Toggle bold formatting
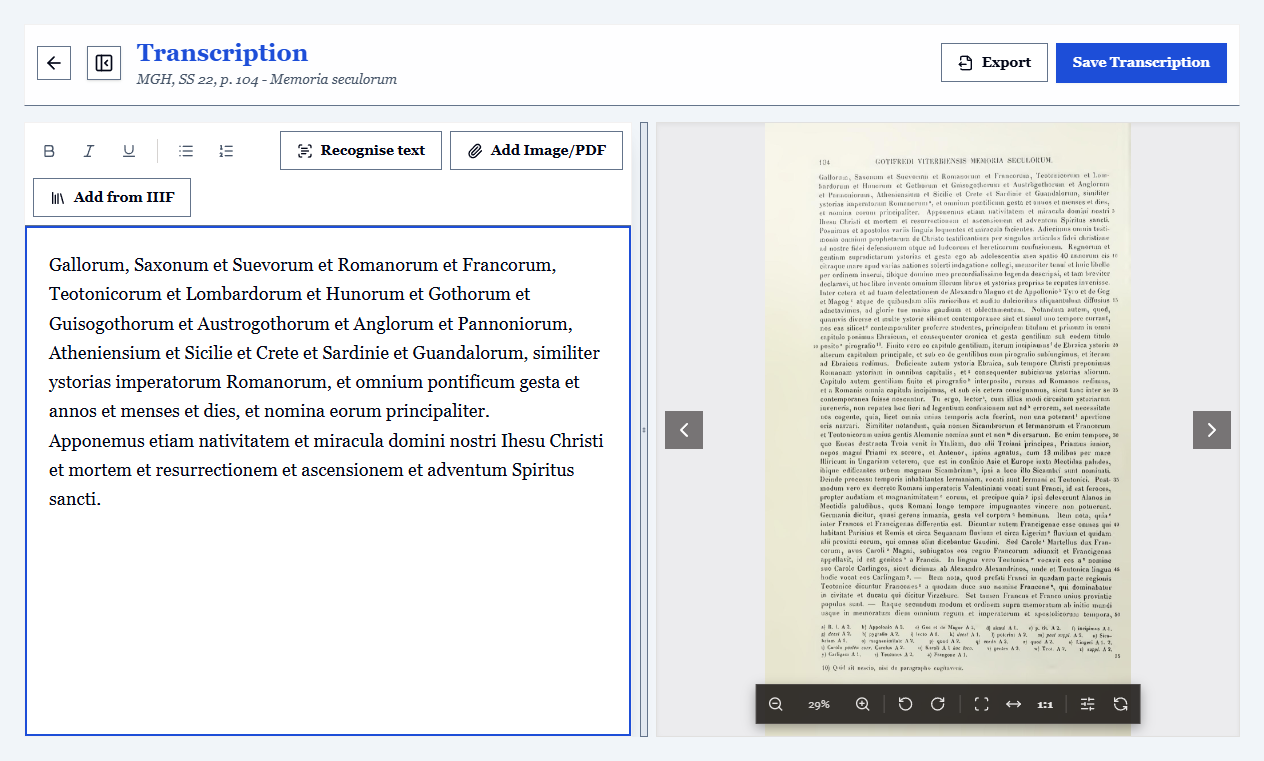 click(49, 151)
